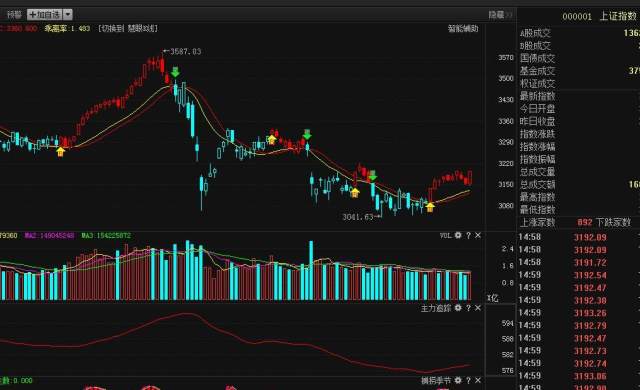The height and width of the screenshot is (390, 640).
Task: Show help for 主力追踪 indicator
Action: (x=469, y=308)
